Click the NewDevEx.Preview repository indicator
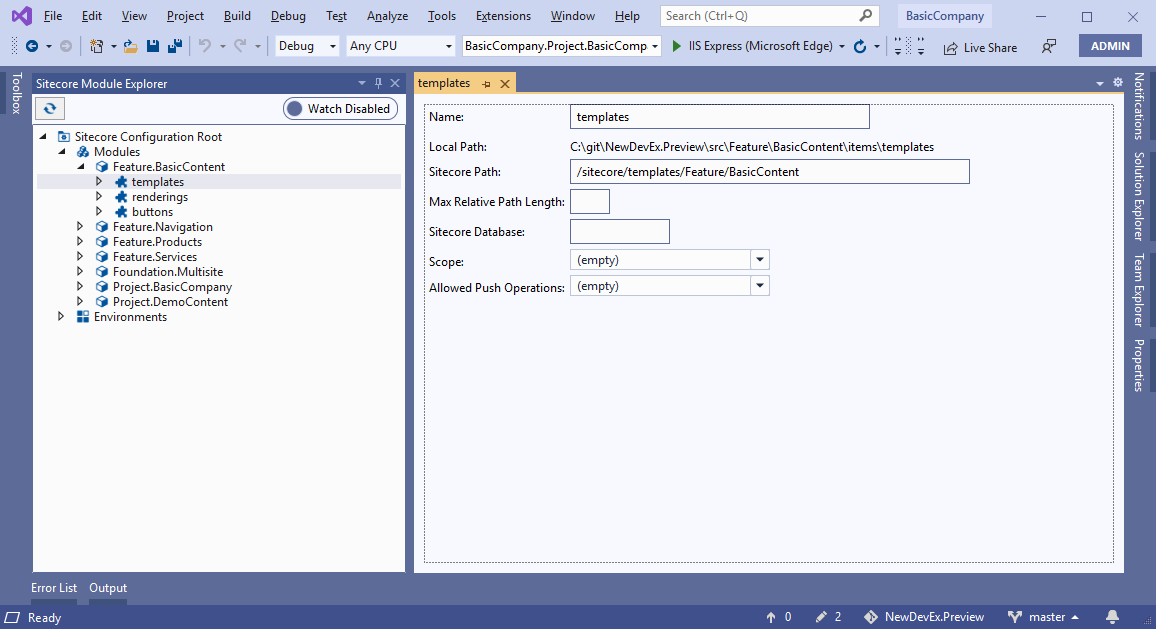 pyautogui.click(x=924, y=616)
